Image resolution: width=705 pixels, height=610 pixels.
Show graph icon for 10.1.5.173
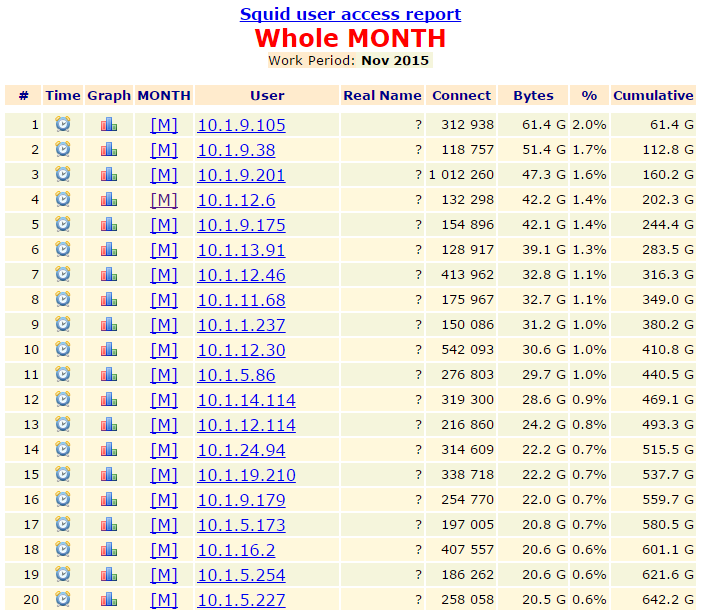click(x=109, y=524)
